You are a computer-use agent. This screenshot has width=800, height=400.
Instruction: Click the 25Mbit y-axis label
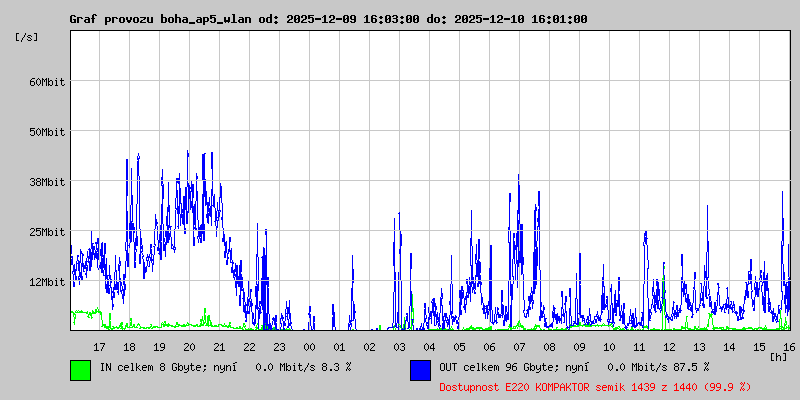click(47, 232)
